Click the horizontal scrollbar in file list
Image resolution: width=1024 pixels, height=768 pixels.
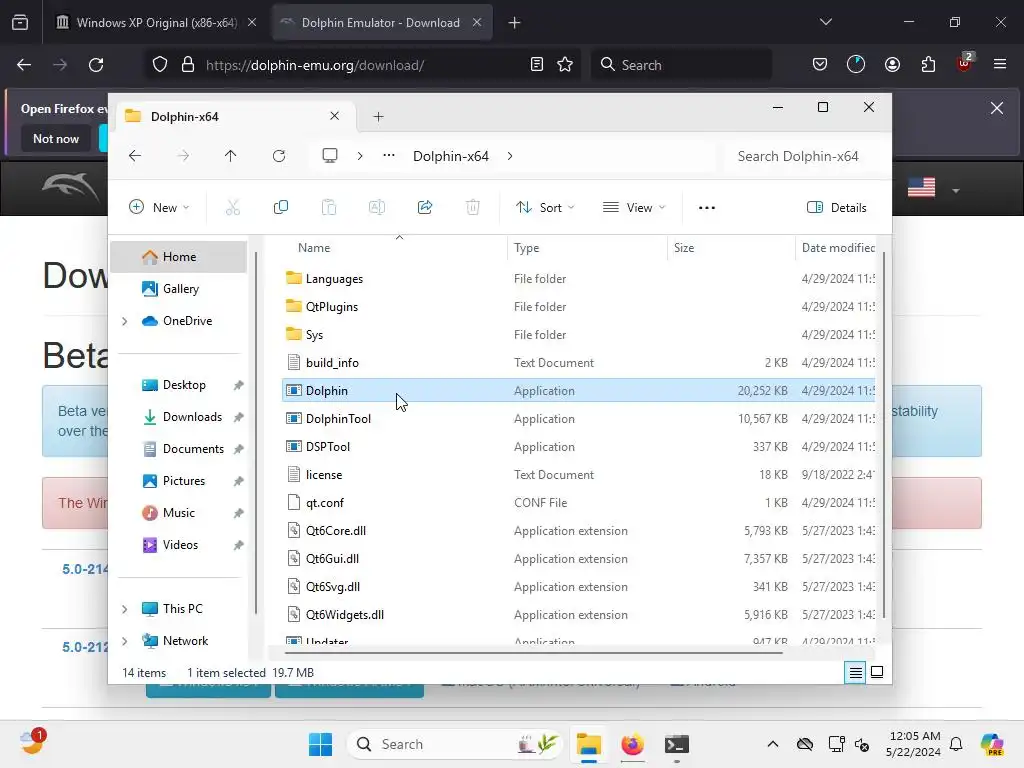(x=534, y=652)
